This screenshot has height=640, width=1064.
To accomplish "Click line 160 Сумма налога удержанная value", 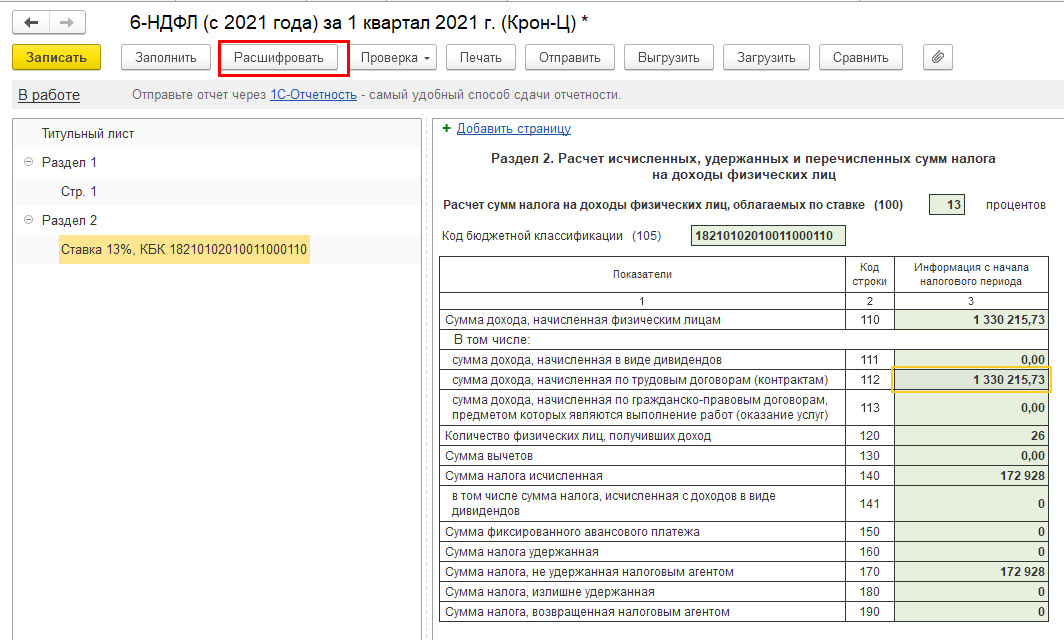I will [x=971, y=552].
